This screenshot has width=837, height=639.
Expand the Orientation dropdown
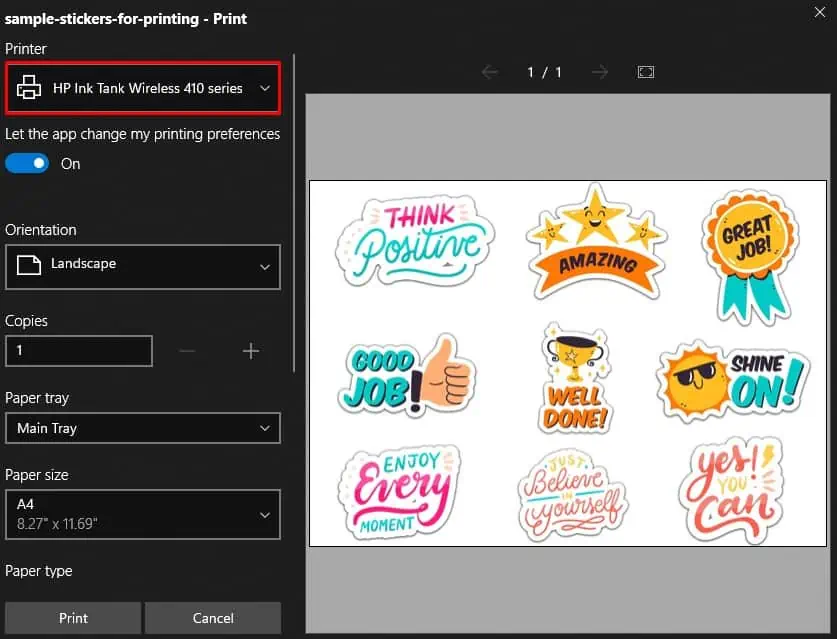[x=265, y=267]
